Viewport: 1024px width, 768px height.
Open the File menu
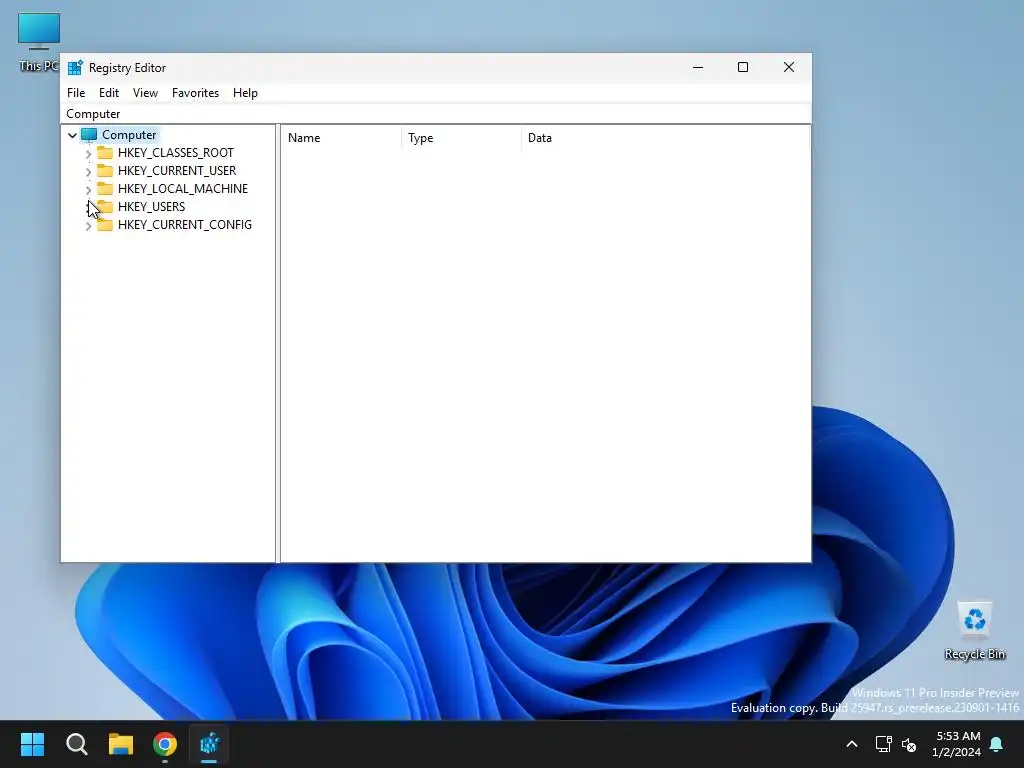point(76,93)
